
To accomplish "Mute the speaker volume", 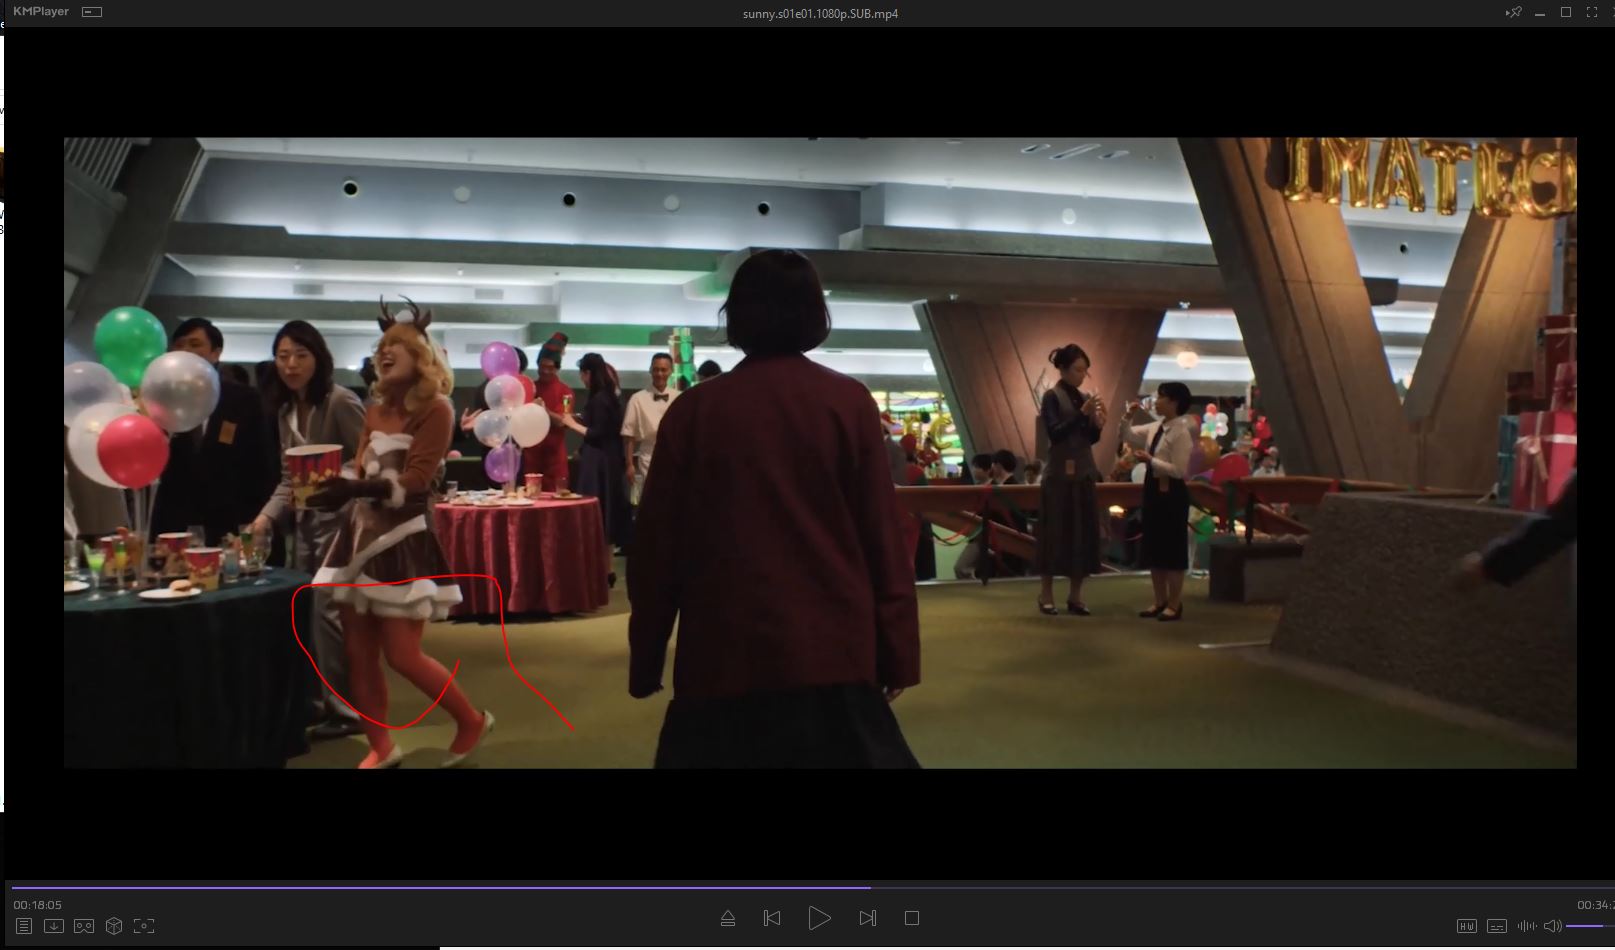I will [x=1553, y=926].
